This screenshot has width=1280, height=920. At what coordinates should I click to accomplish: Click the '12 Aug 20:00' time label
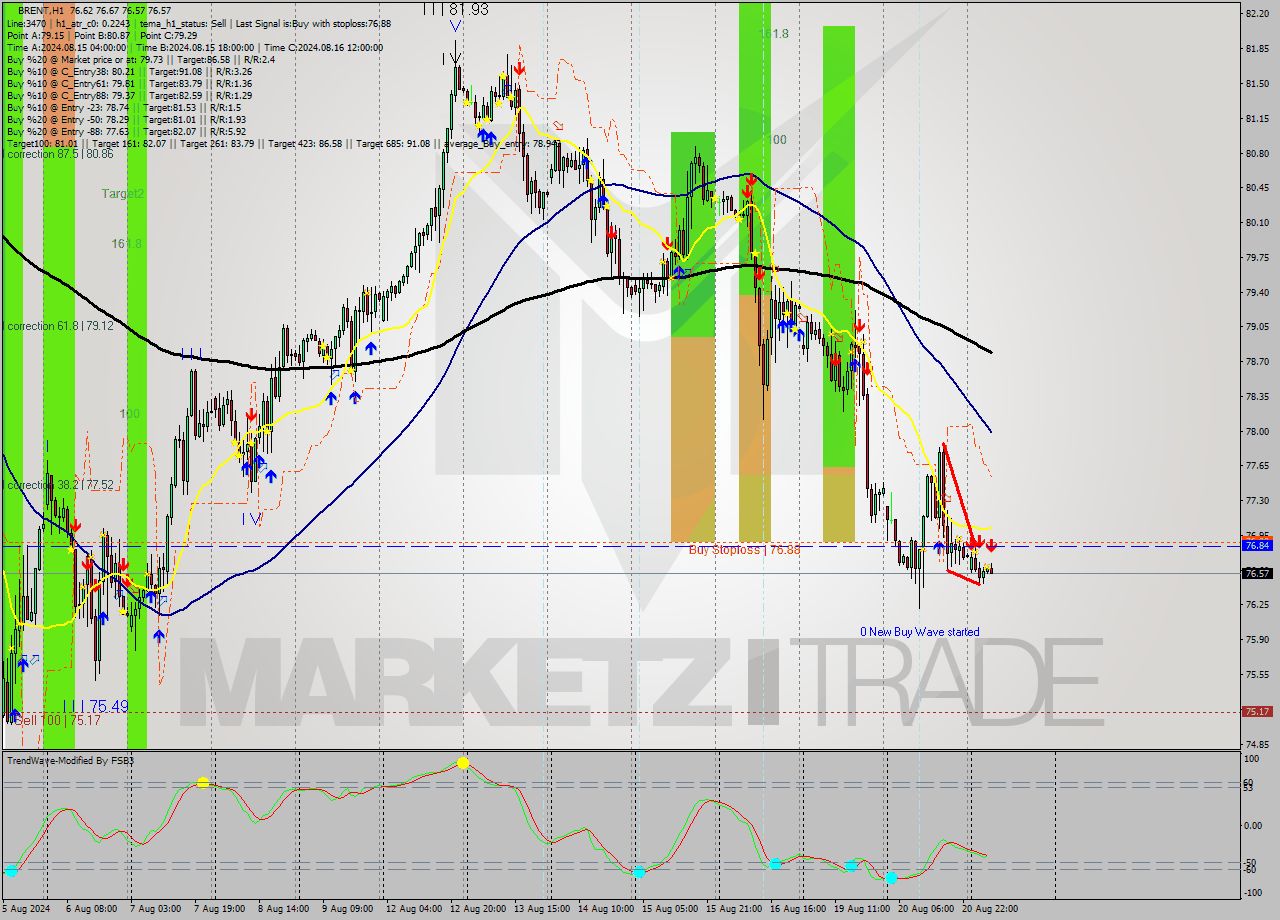(x=477, y=909)
